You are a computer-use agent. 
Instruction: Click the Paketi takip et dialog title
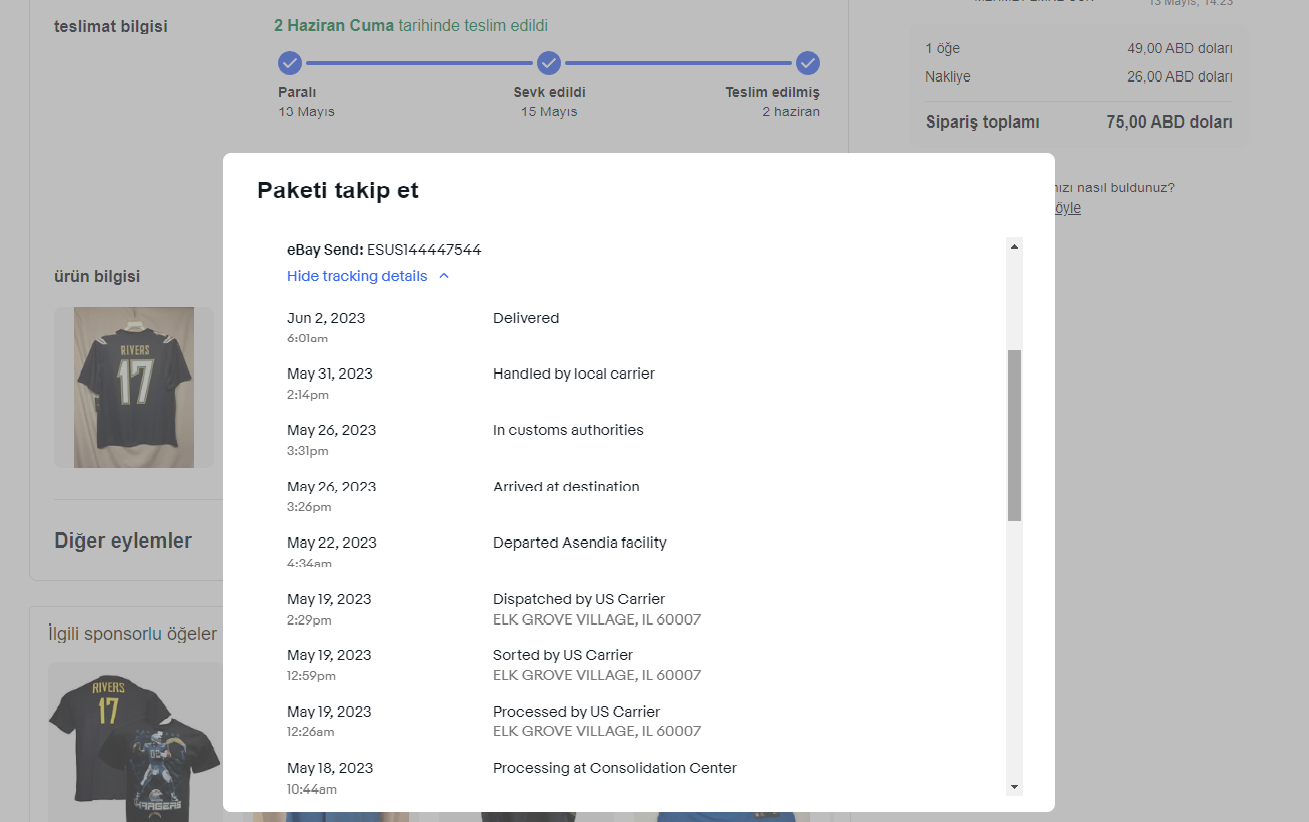click(x=338, y=190)
